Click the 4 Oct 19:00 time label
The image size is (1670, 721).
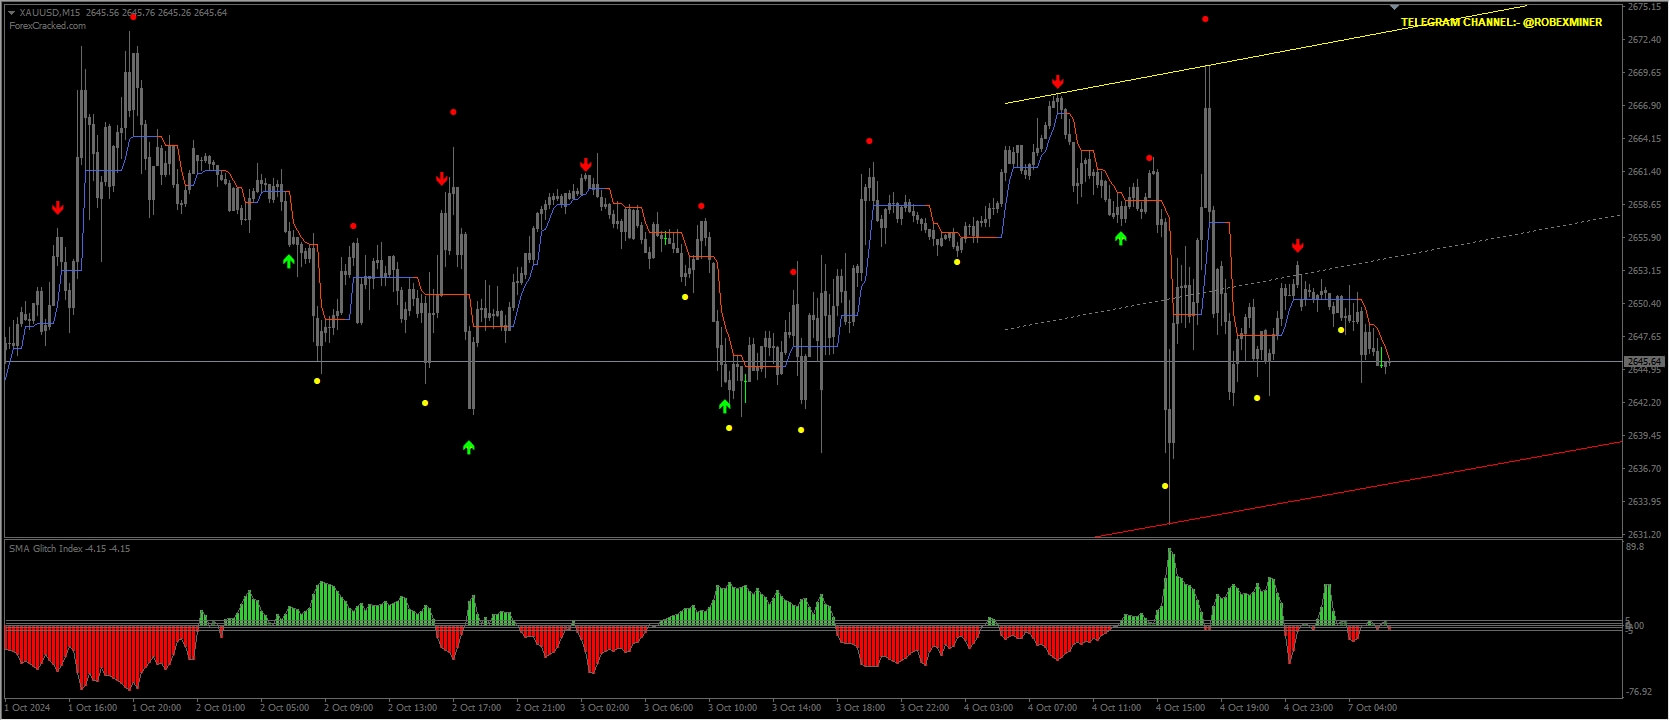click(1244, 708)
